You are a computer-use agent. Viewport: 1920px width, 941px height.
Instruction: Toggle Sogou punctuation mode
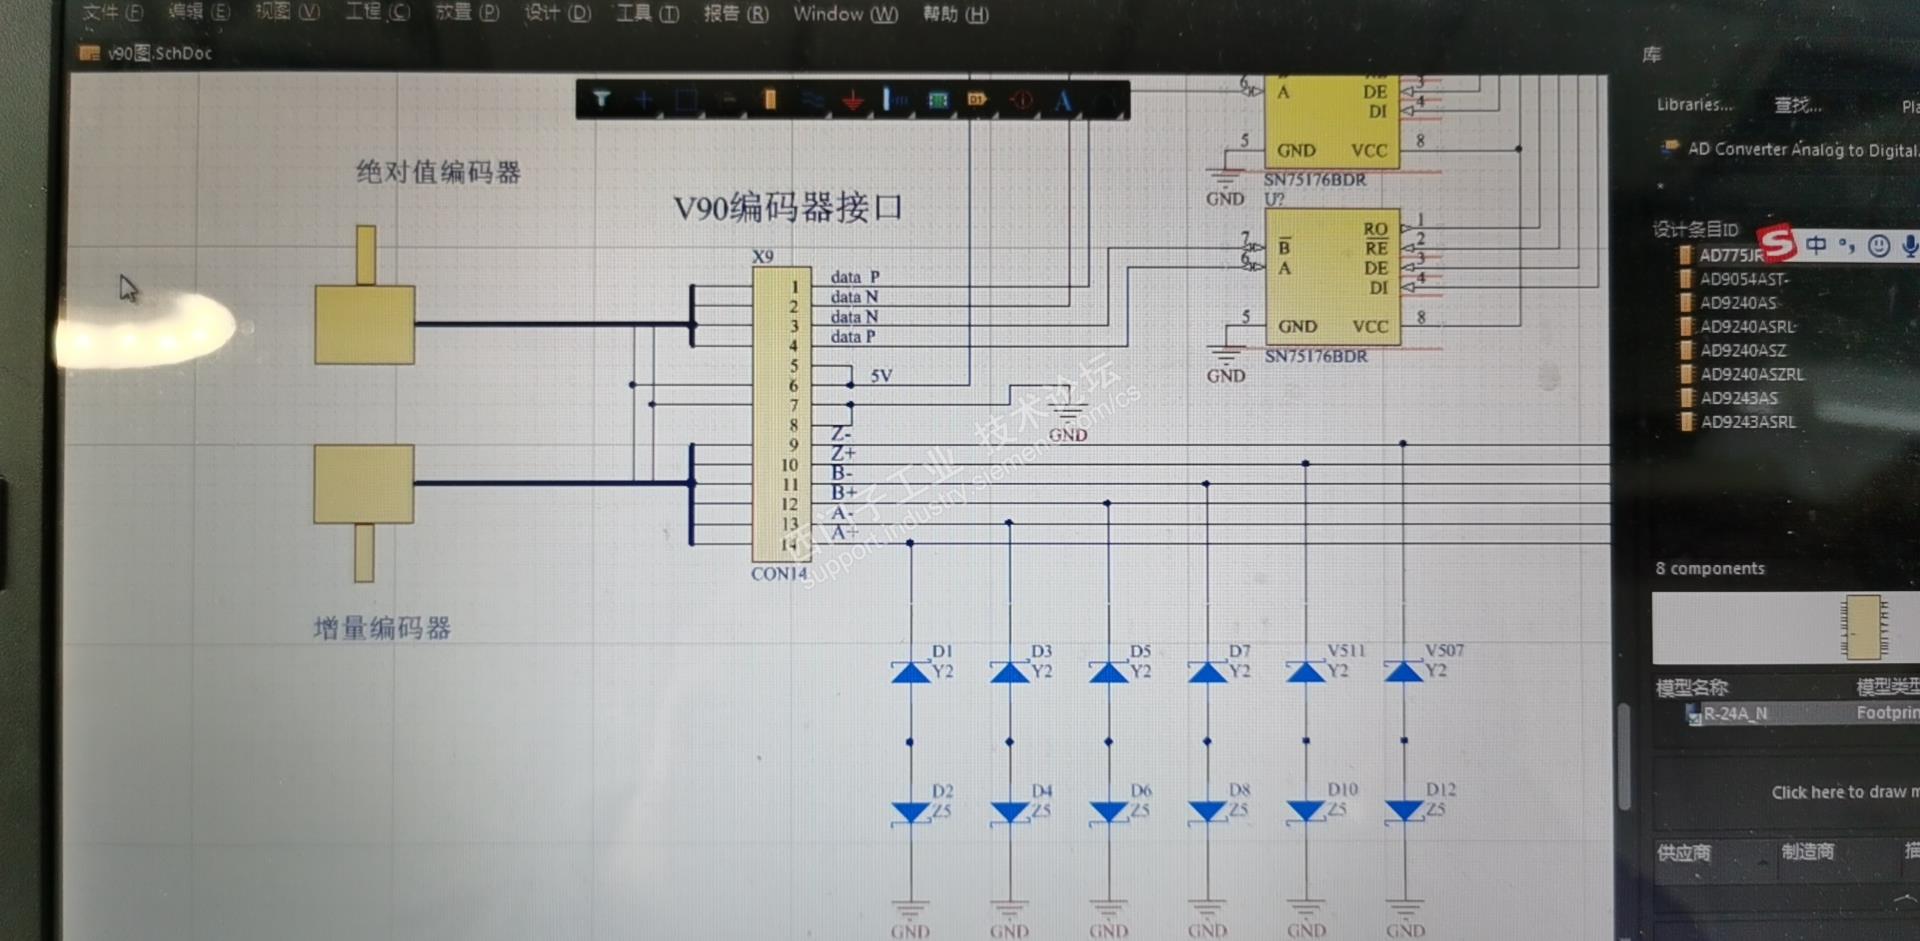[1846, 245]
